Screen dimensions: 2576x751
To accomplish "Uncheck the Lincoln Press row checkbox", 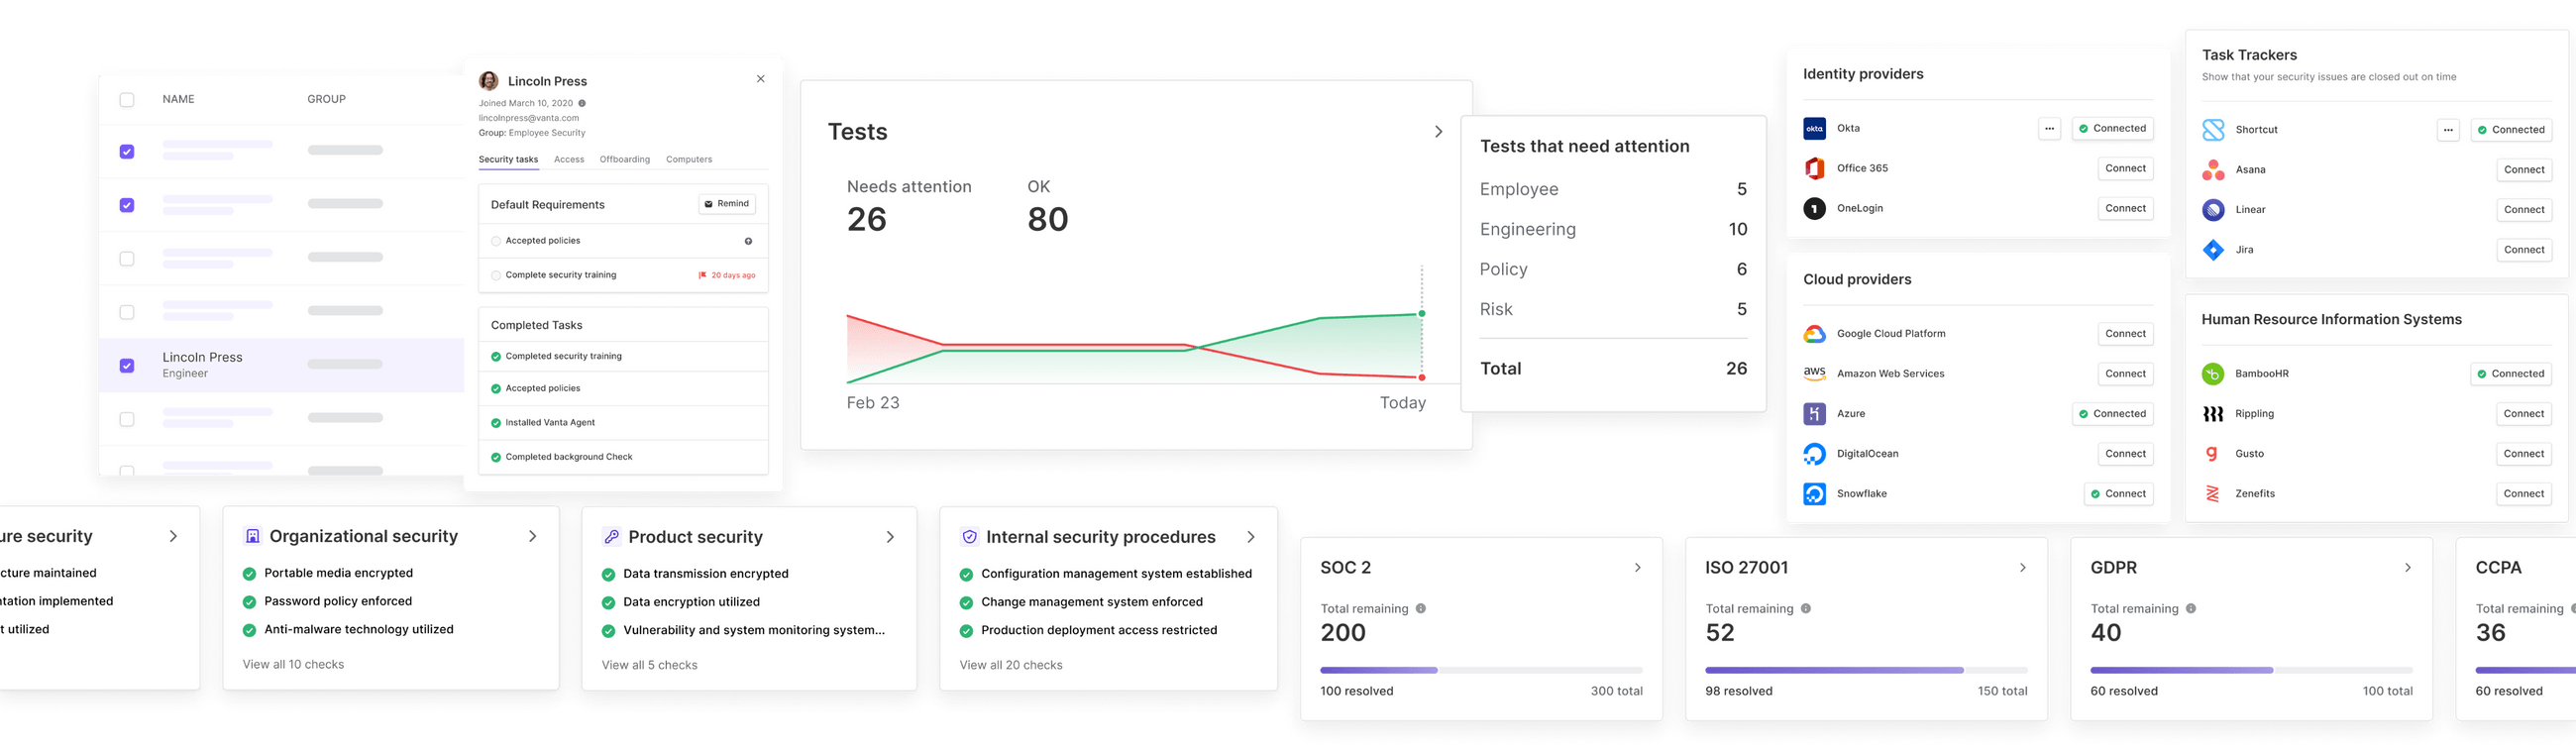I will click(x=127, y=366).
